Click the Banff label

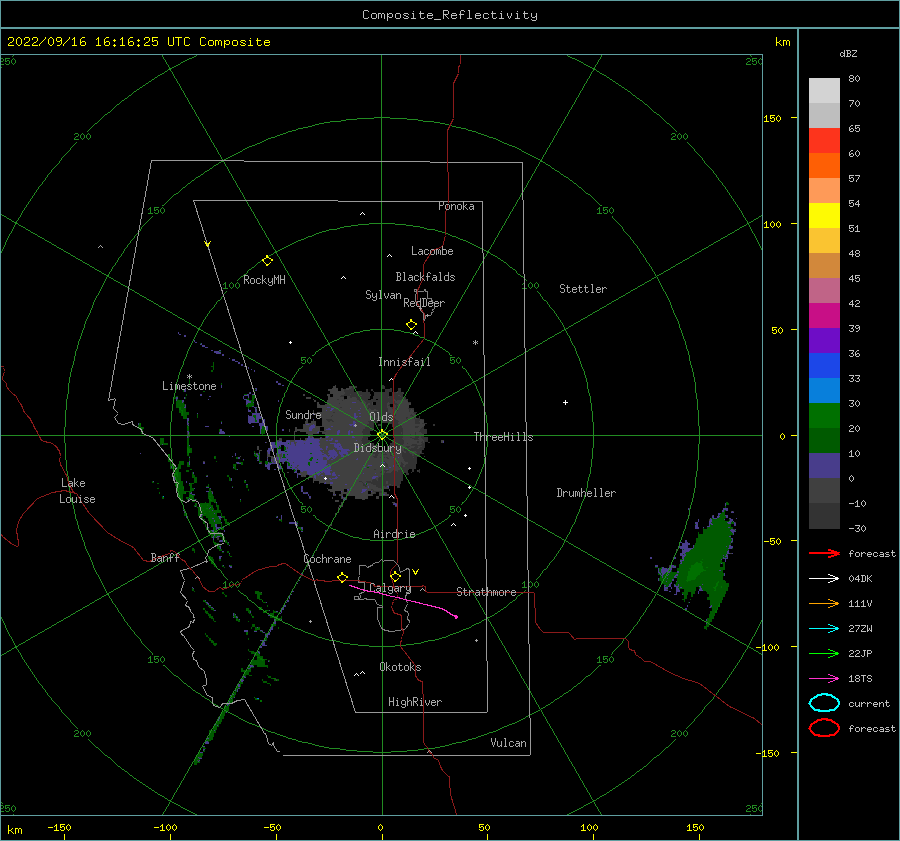point(165,557)
